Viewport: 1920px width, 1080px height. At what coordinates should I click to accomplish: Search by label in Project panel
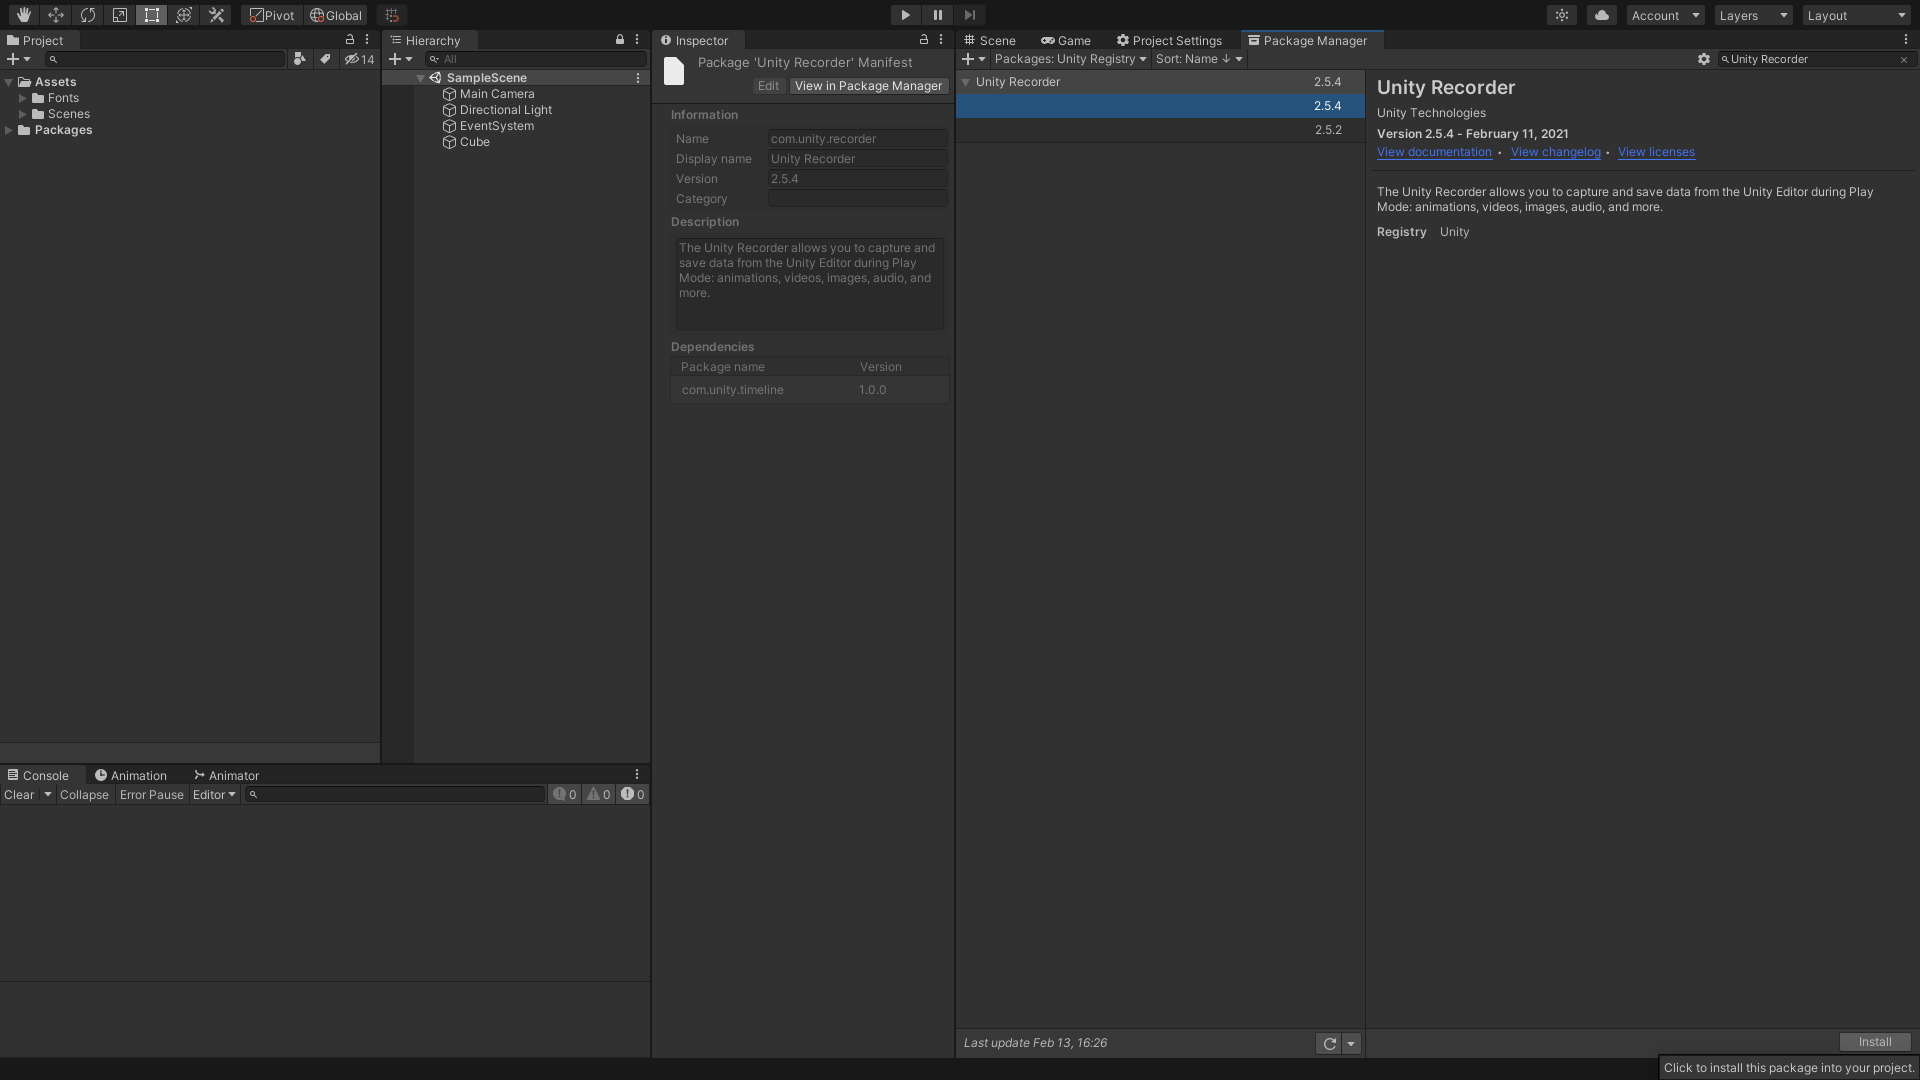(325, 59)
